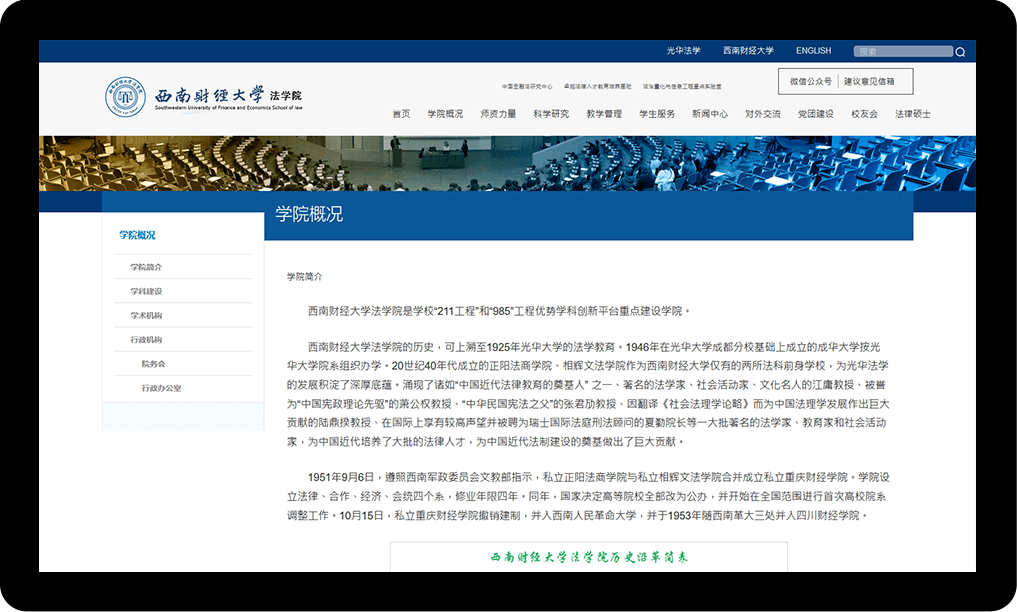Viewport: 1017px width, 612px height.
Task: Switch site language to ENGLISH
Action: (x=813, y=51)
